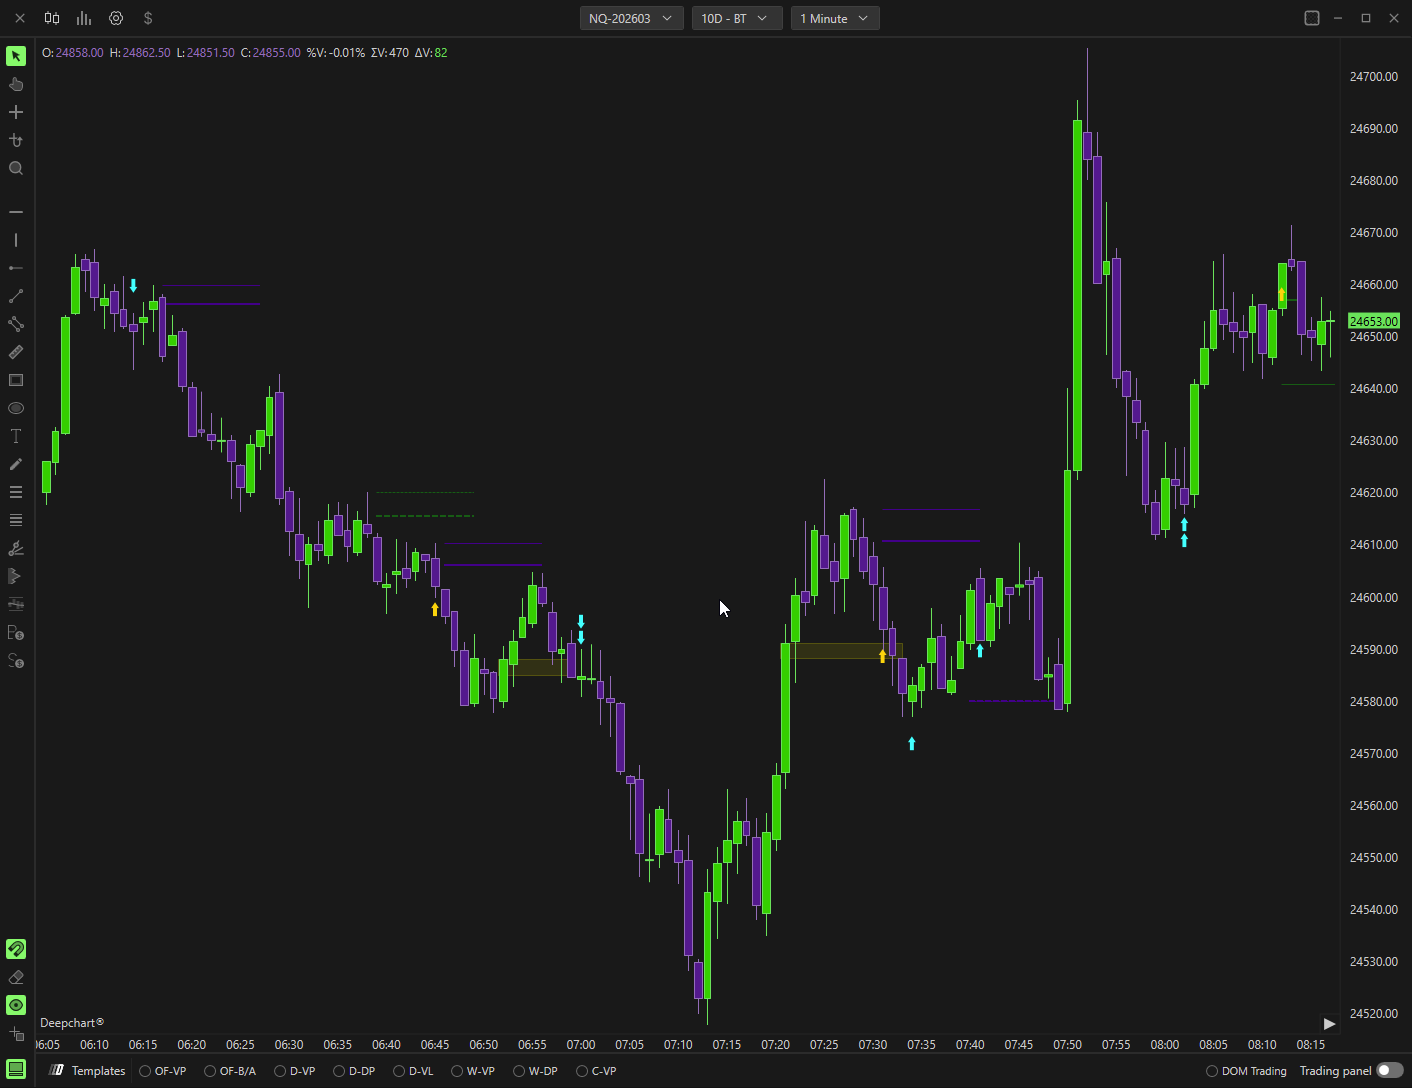
Task: Select the hand pan tool
Action: (16, 84)
